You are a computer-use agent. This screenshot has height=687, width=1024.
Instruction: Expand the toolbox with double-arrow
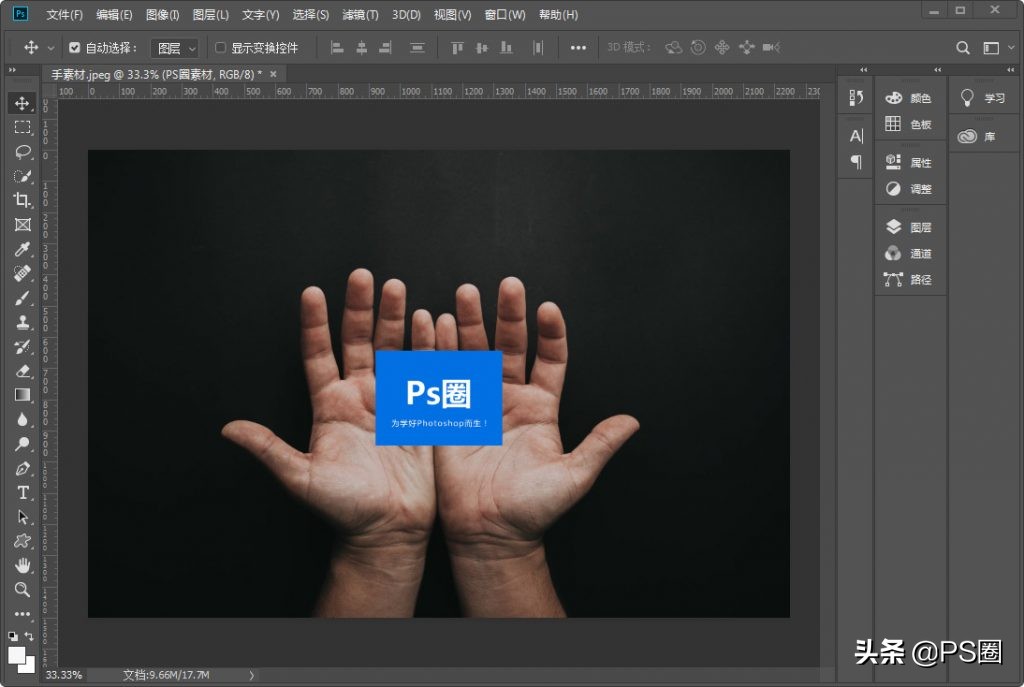[12, 70]
